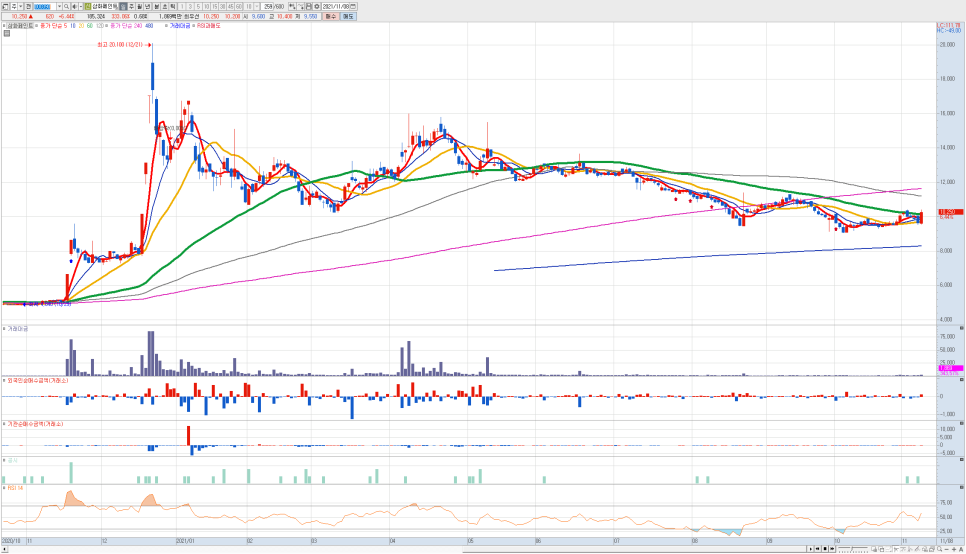
Task: Select the 3 interval preset button
Action: pyautogui.click(x=190, y=6)
